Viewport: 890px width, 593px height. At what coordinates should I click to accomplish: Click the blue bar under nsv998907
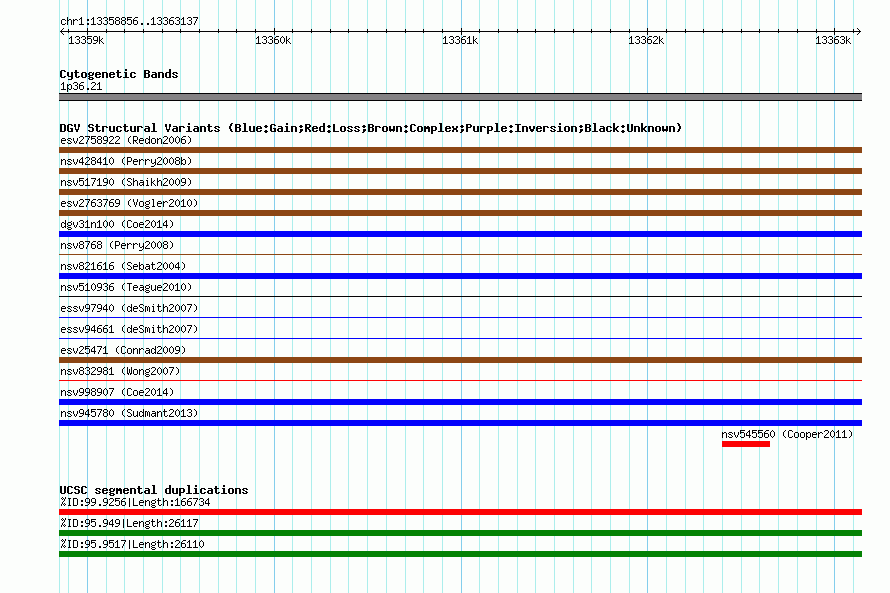click(x=460, y=402)
